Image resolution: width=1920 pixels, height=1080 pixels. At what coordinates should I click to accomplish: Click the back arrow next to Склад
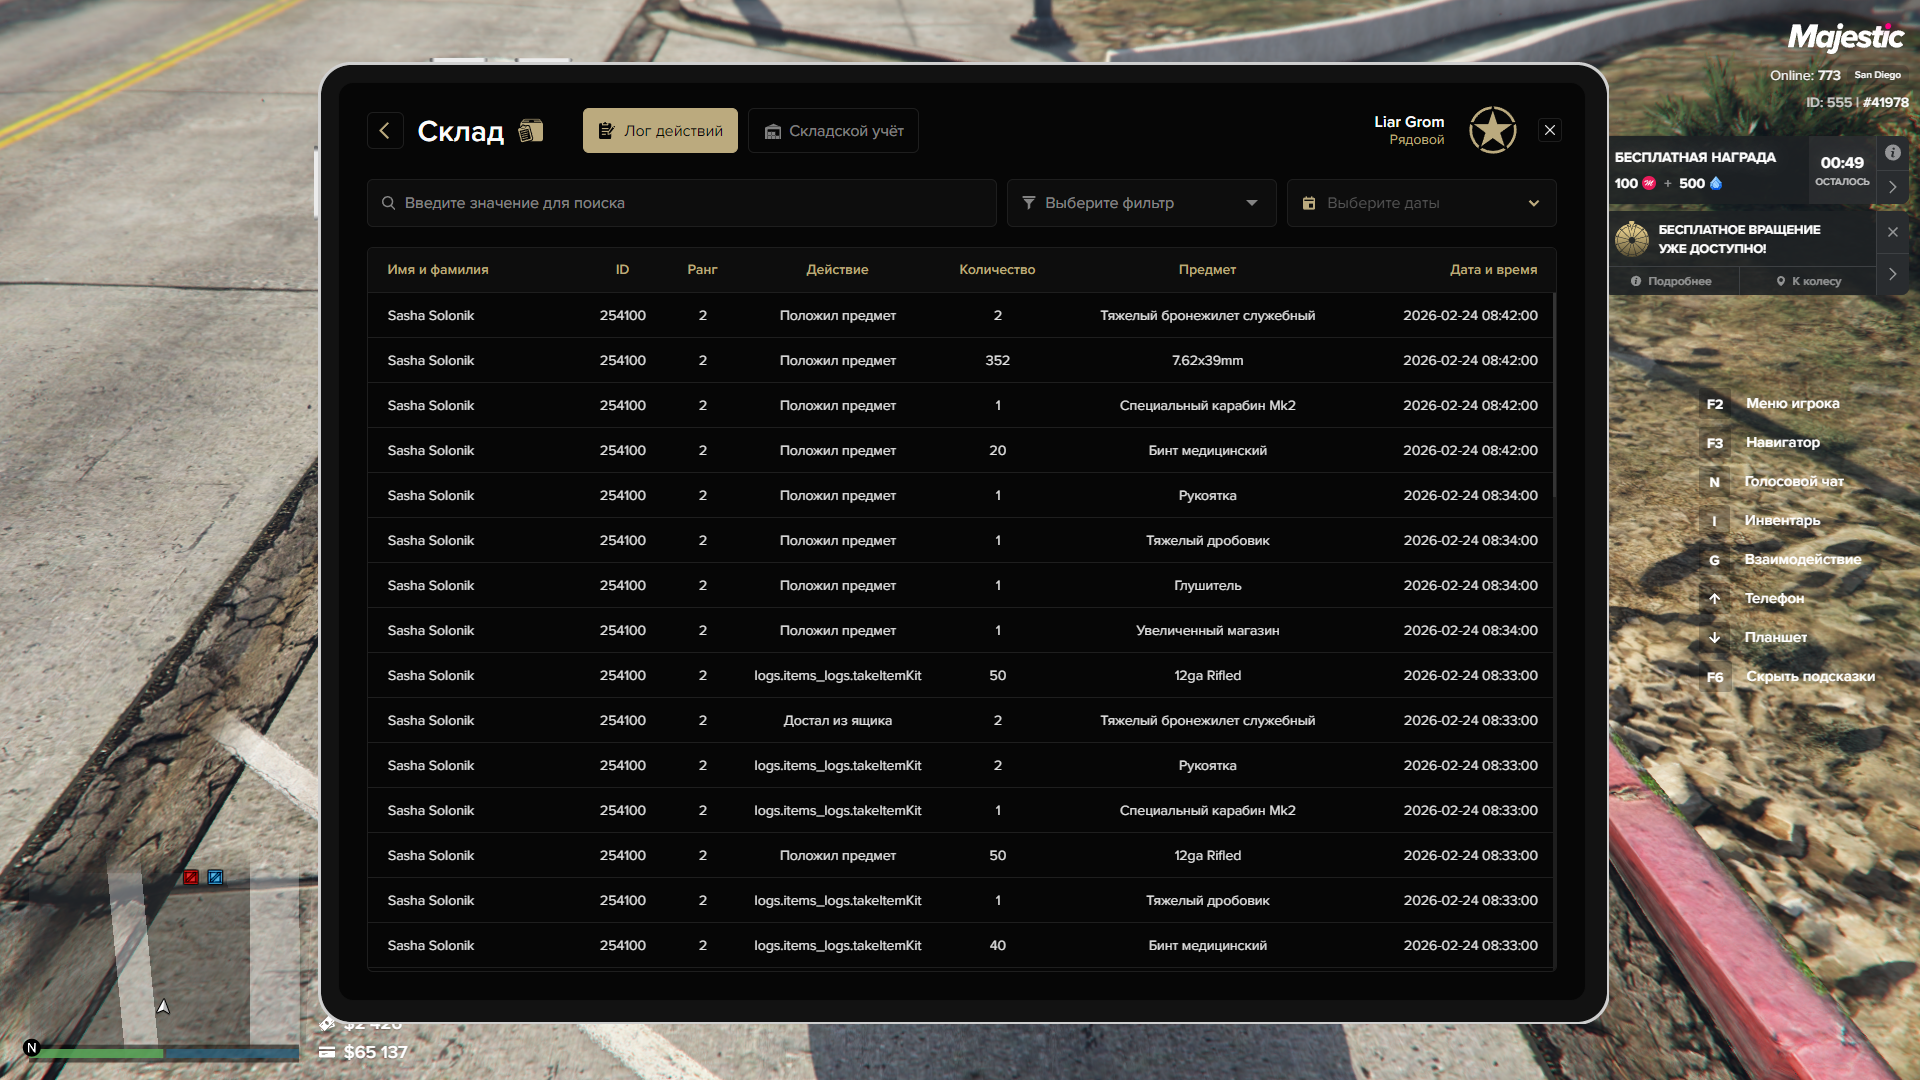(x=385, y=131)
